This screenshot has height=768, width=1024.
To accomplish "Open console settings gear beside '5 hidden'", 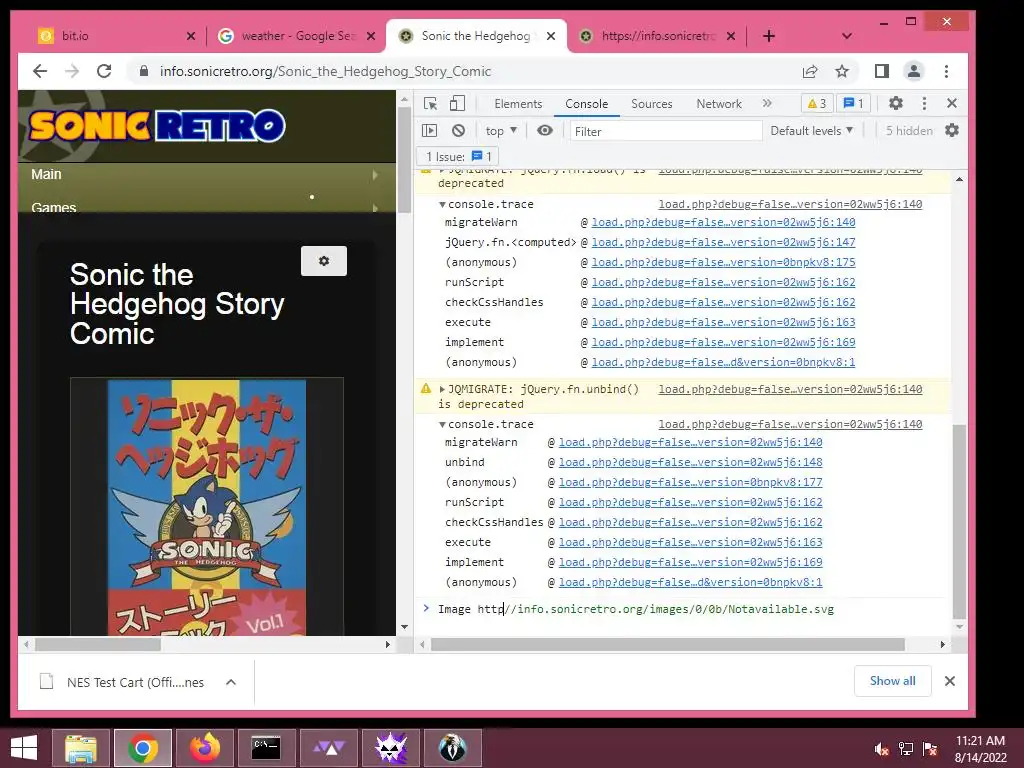I will (952, 131).
